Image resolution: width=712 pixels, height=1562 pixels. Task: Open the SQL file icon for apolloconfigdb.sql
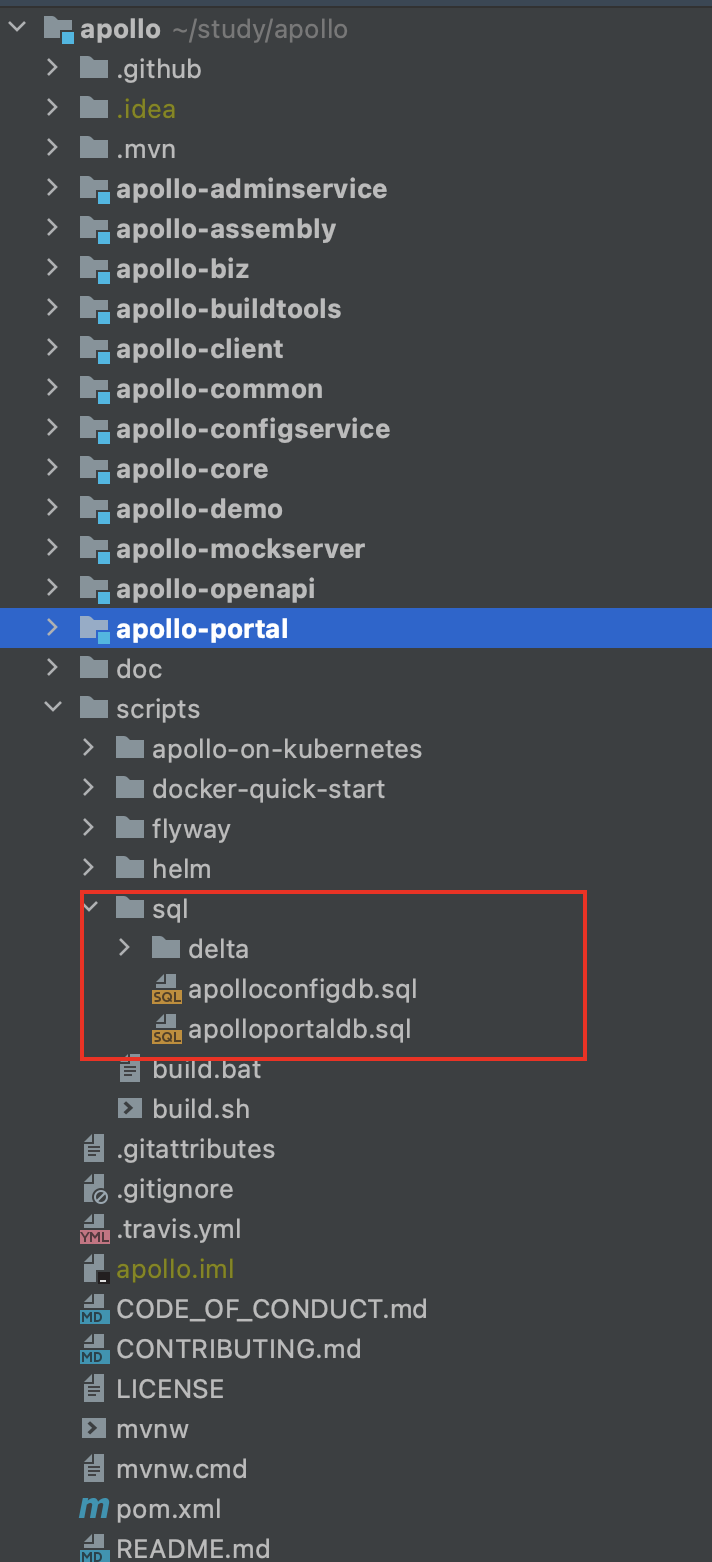point(165,988)
